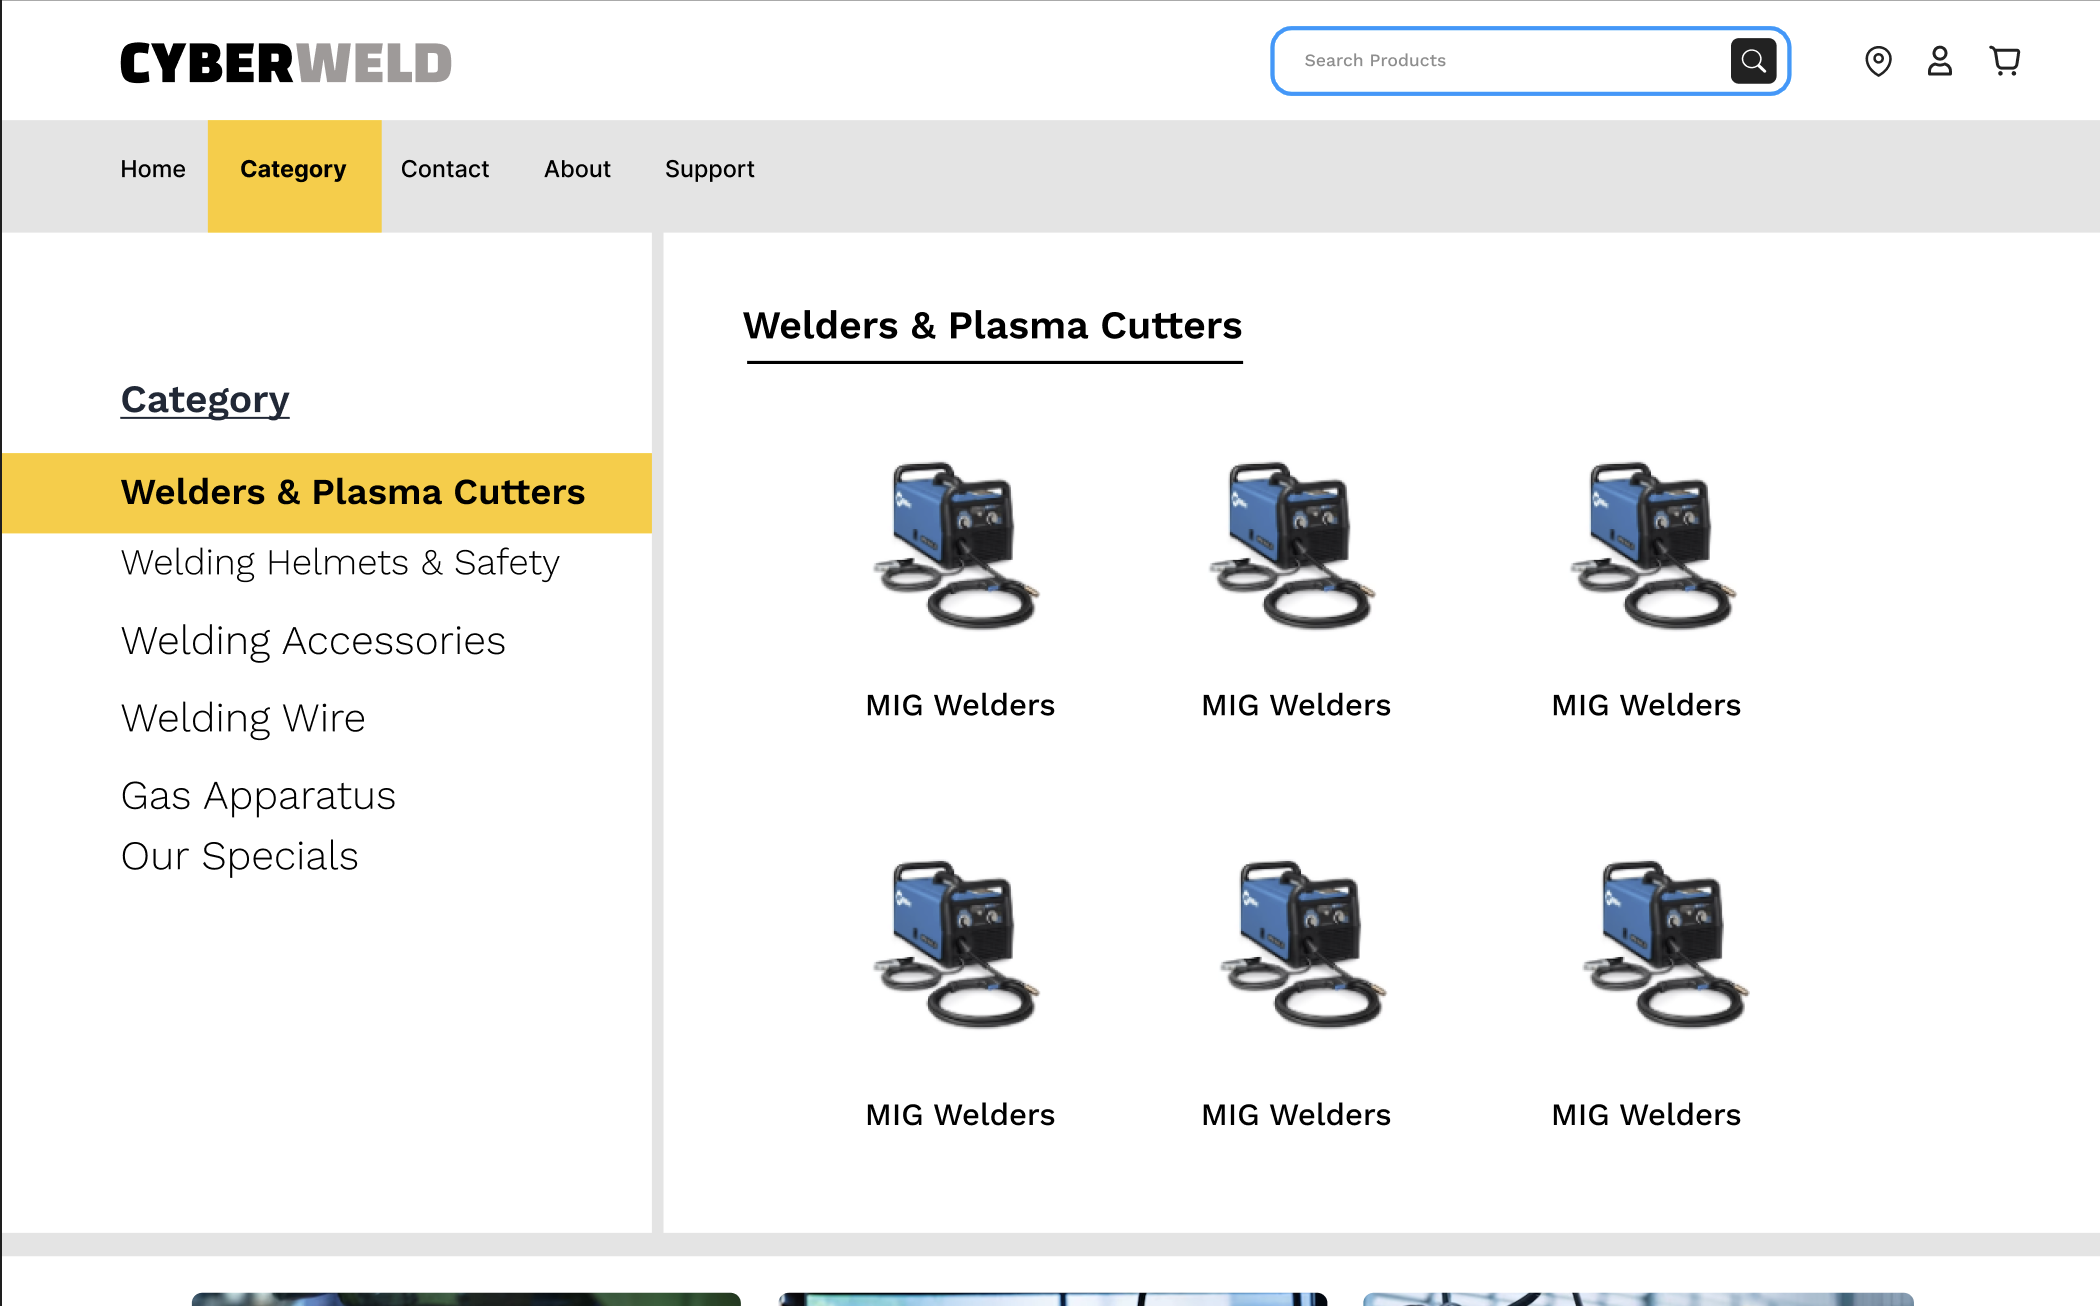View the Our Specials category
The width and height of the screenshot is (2100, 1306).
[239, 856]
